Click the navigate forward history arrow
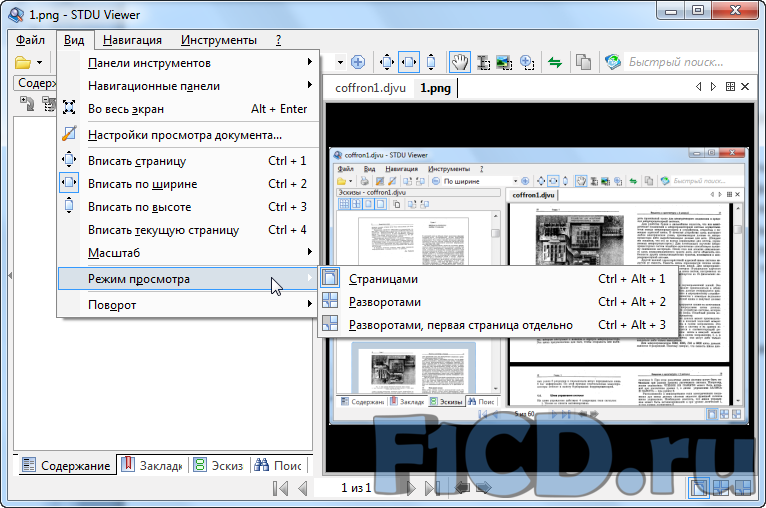Image resolution: width=766 pixels, height=508 pixels. tap(483, 487)
